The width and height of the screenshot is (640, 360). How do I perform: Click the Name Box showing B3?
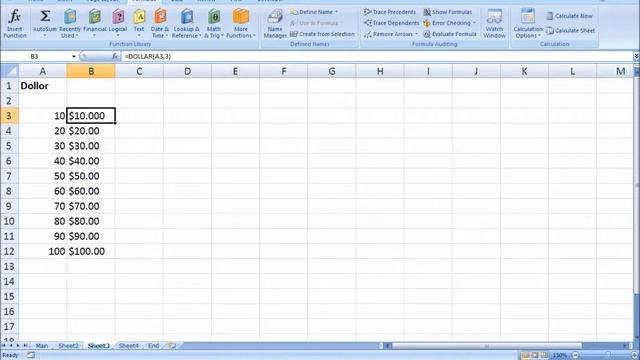[x=36, y=56]
